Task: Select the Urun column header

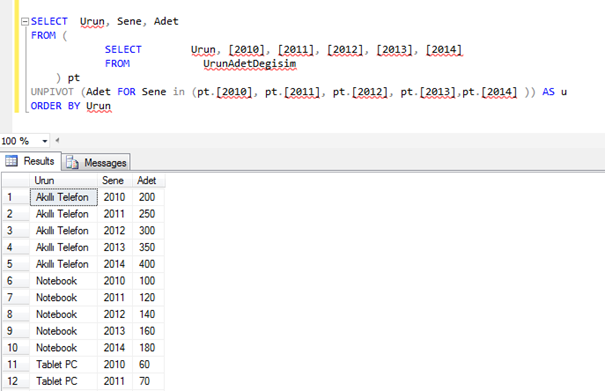Action: (x=63, y=181)
